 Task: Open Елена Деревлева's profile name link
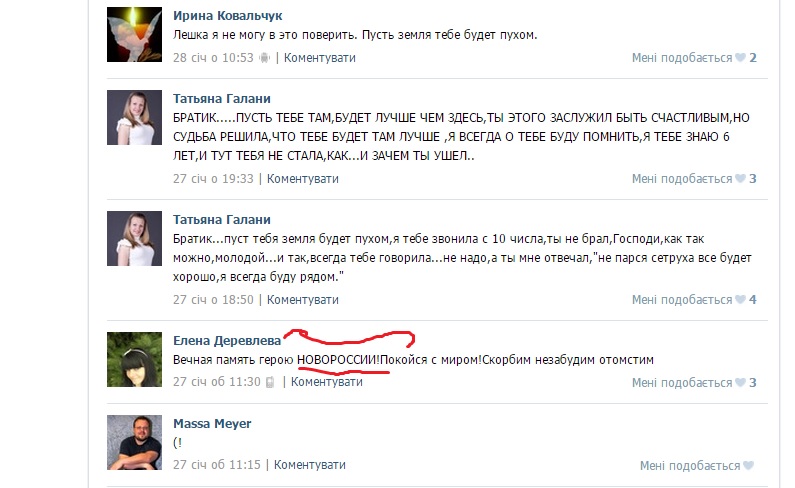tap(227, 340)
